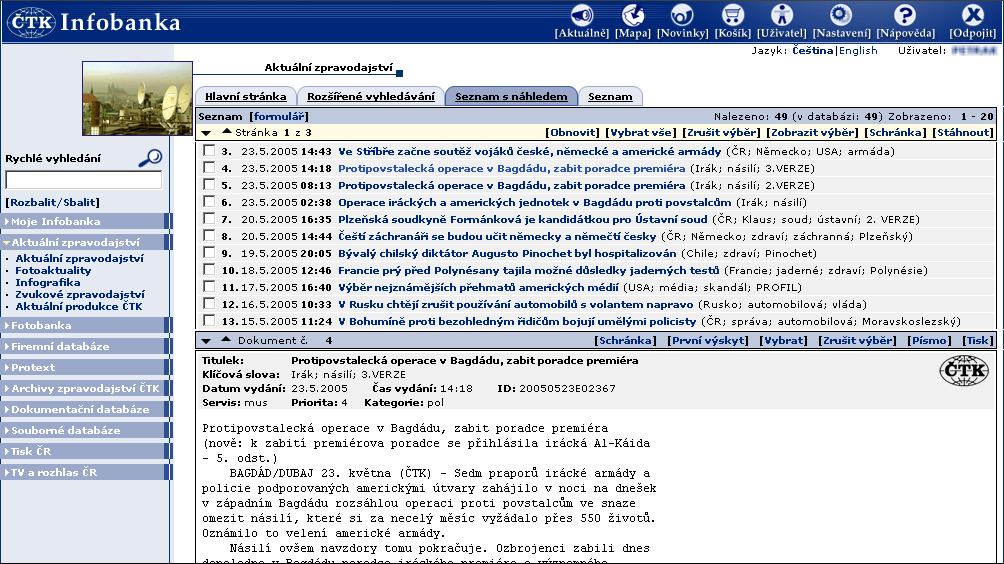Click the quick search input field
This screenshot has height=564, width=1004.
tap(83, 181)
